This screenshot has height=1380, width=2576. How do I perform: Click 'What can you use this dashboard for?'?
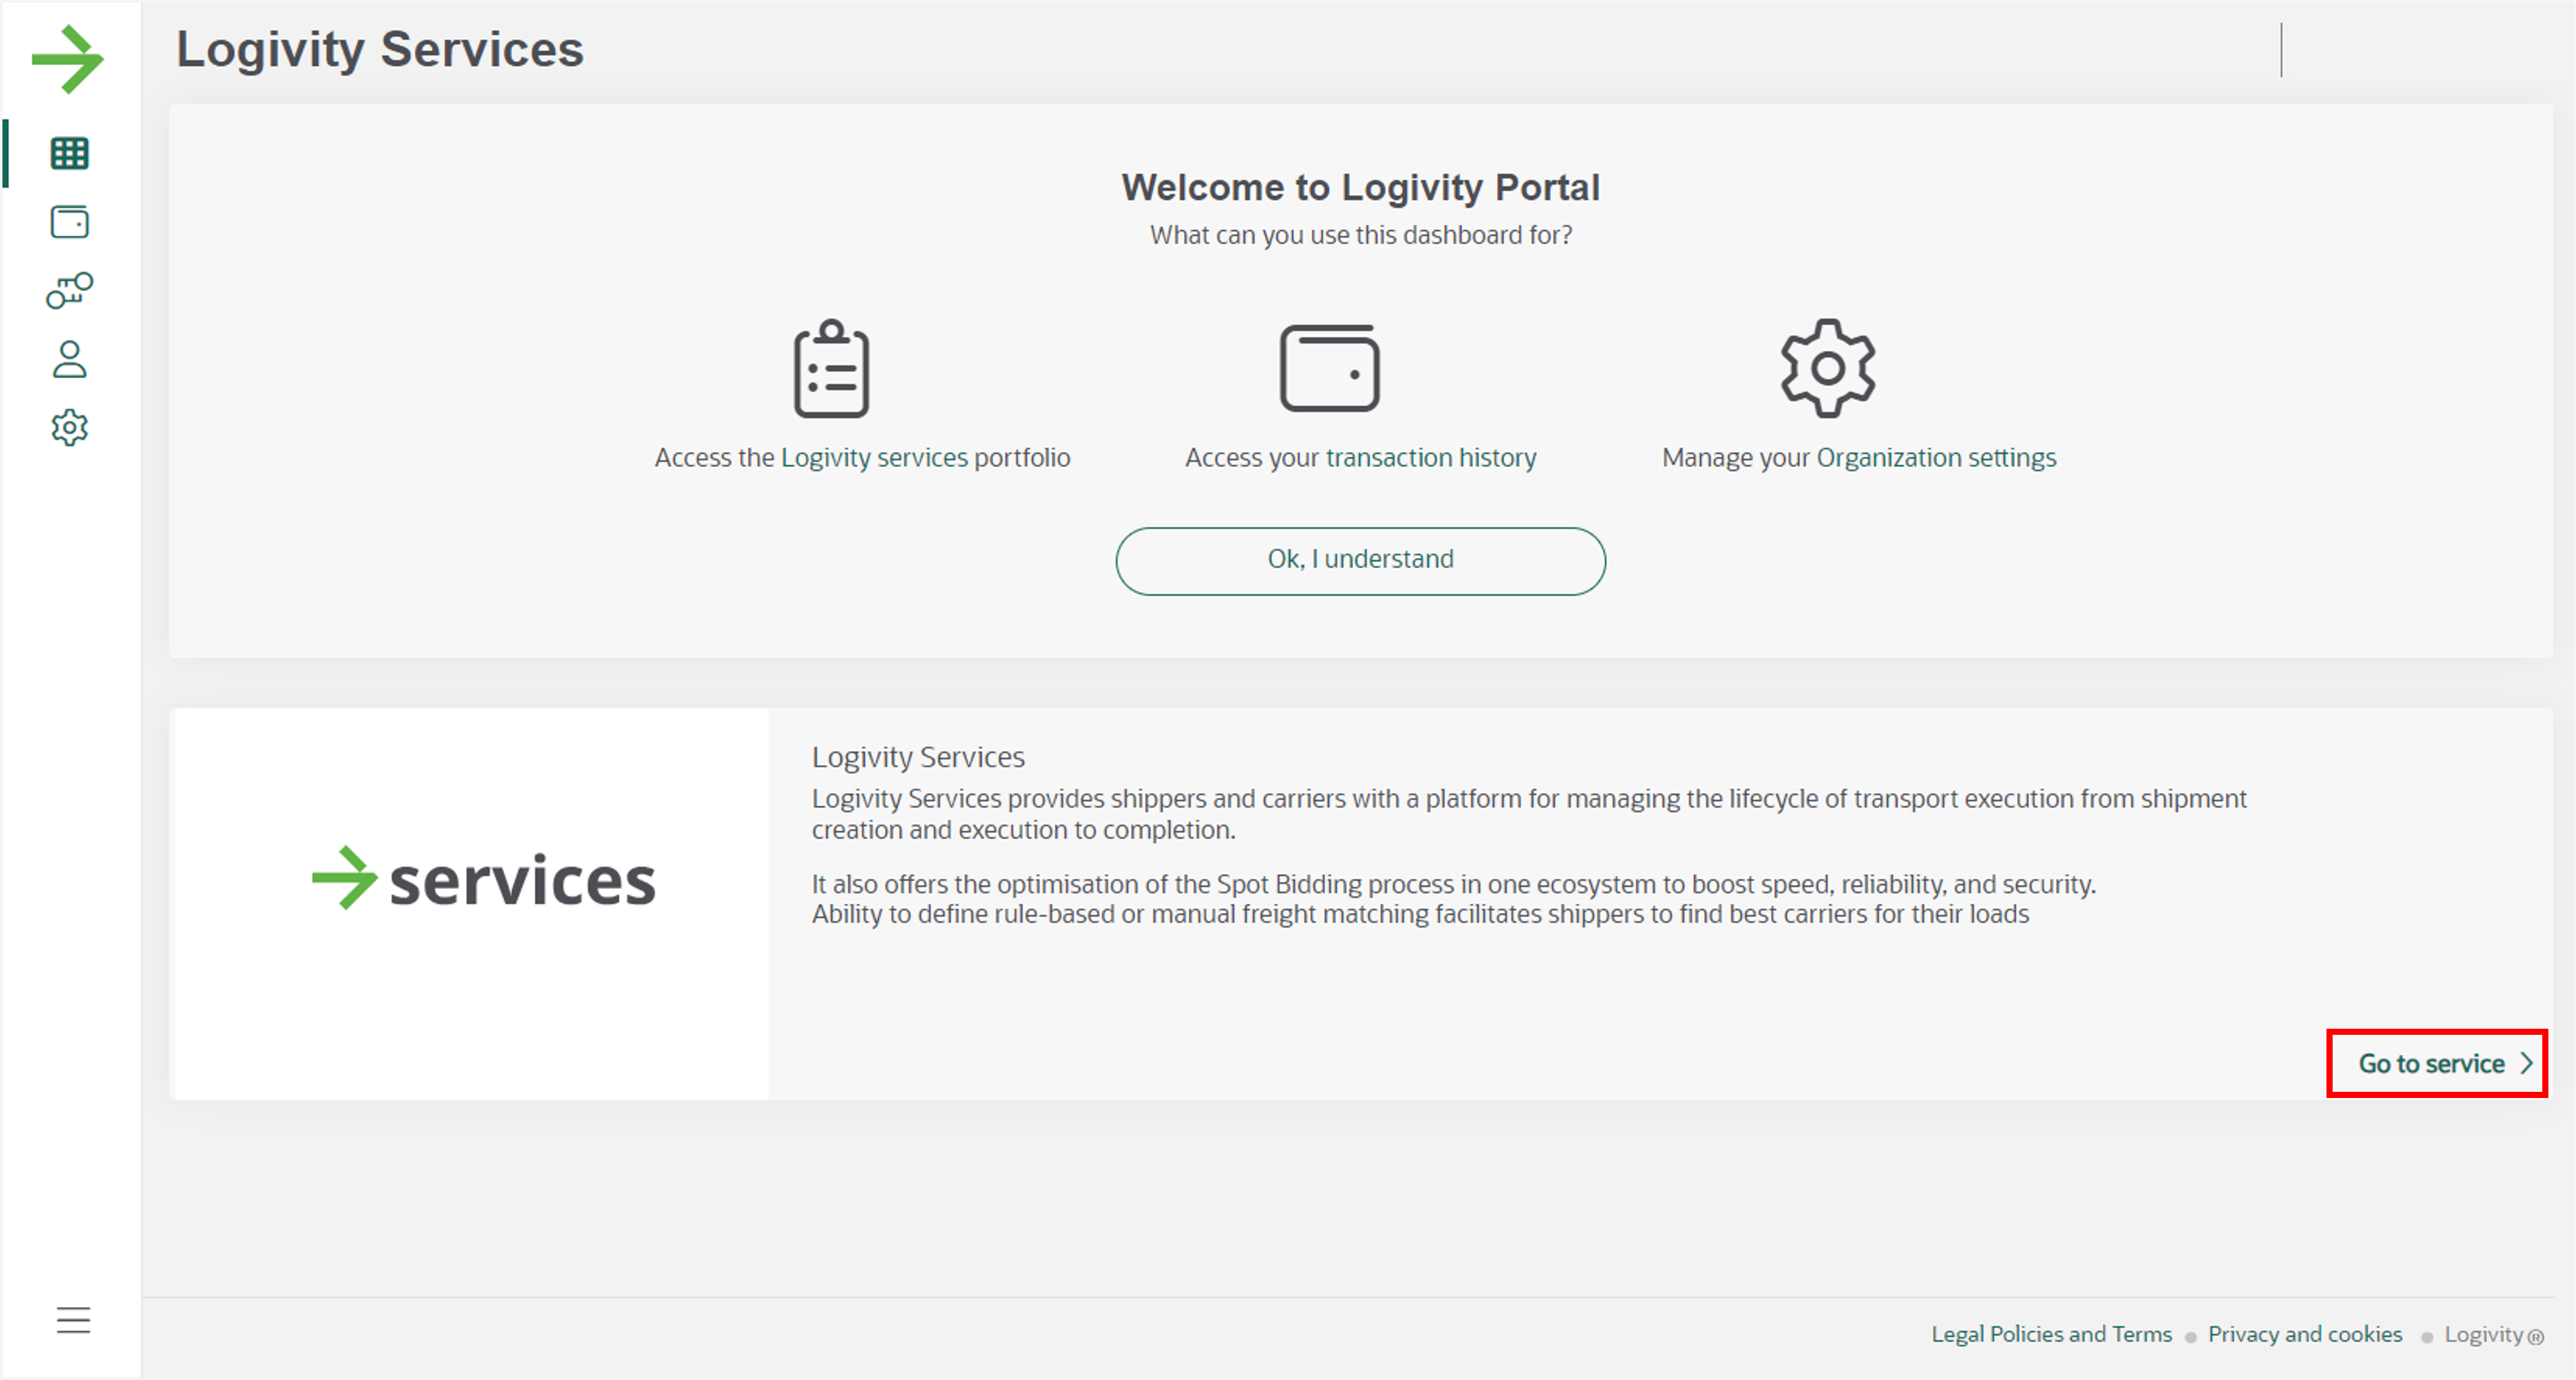point(1361,235)
